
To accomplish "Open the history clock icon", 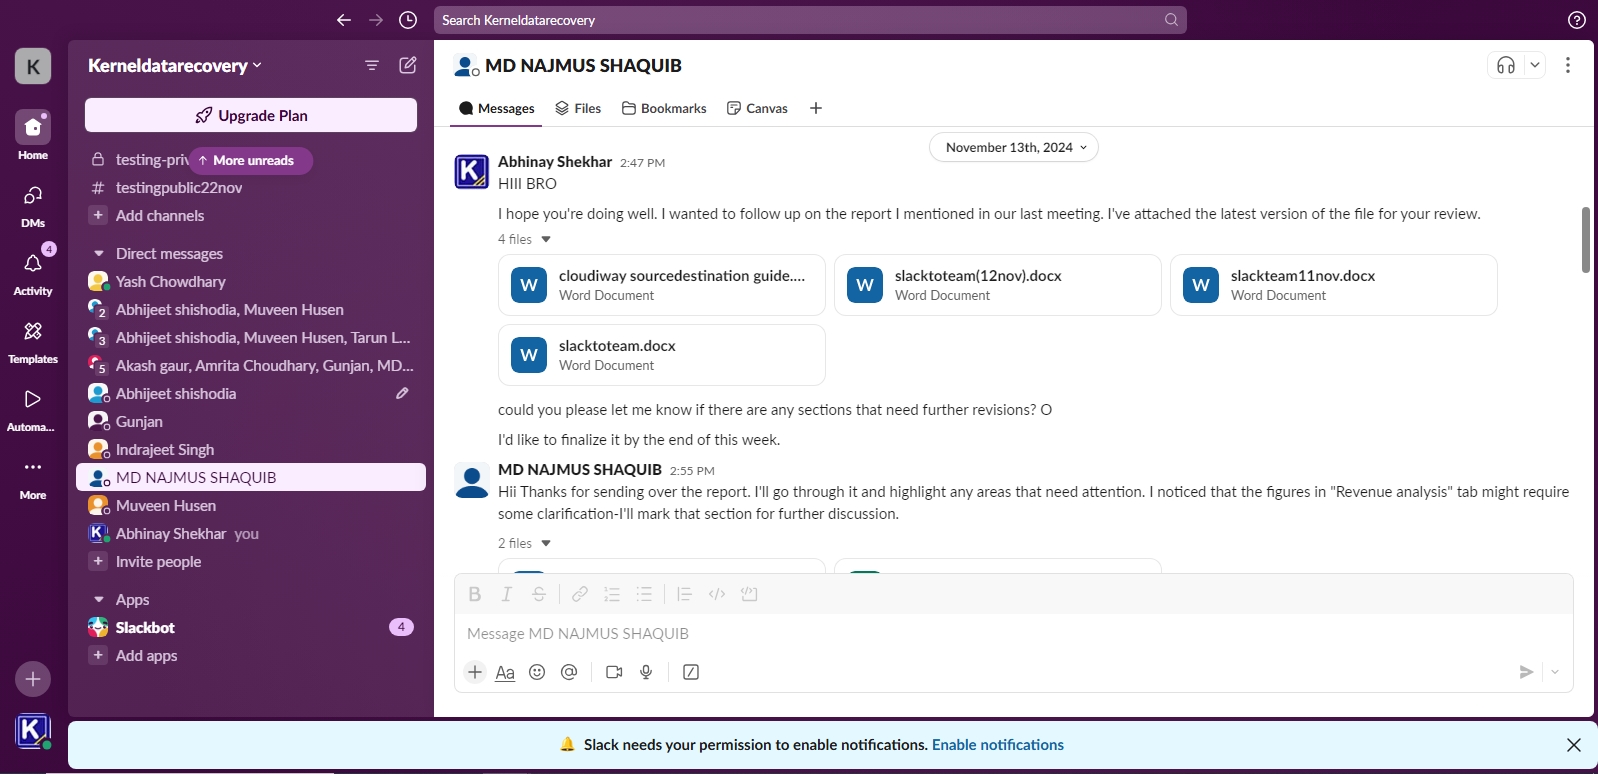I will 408,20.
